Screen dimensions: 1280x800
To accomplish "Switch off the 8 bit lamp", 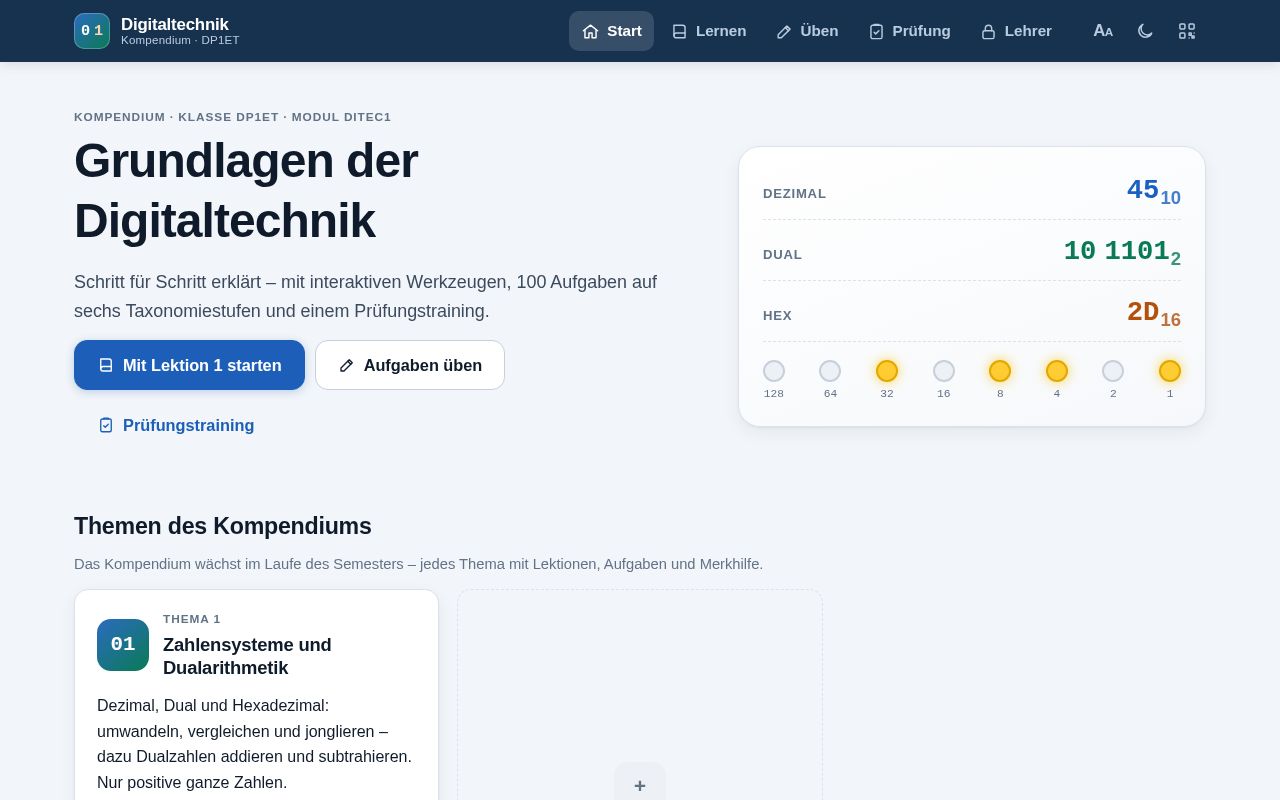I will (1000, 371).
